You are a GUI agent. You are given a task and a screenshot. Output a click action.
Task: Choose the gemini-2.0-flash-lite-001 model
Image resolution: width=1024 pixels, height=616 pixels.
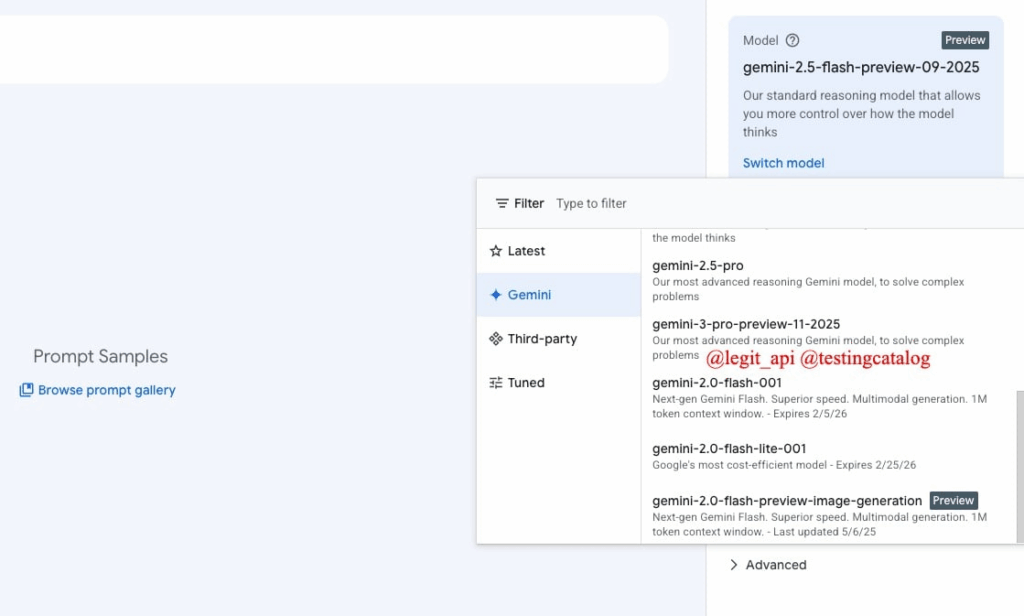tap(728, 448)
